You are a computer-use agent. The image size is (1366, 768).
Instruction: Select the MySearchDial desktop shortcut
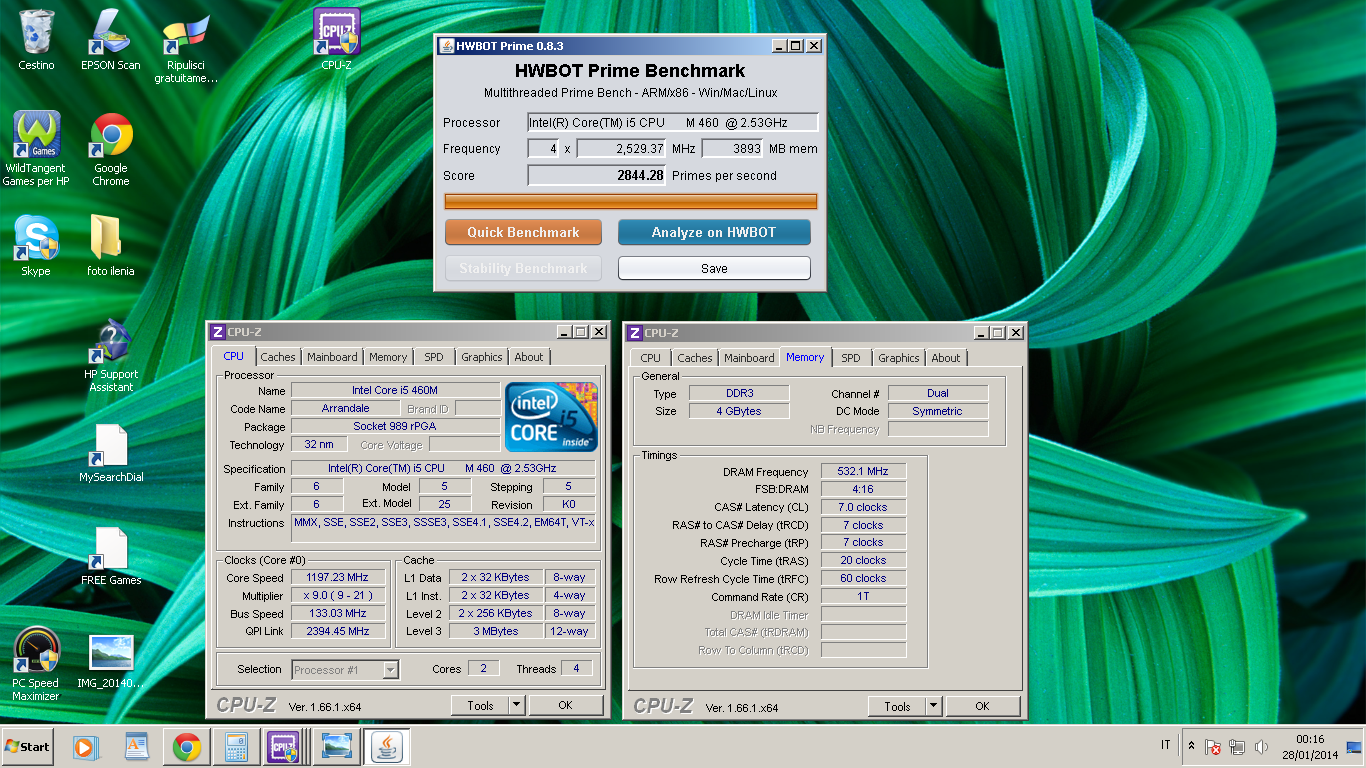[x=111, y=453]
